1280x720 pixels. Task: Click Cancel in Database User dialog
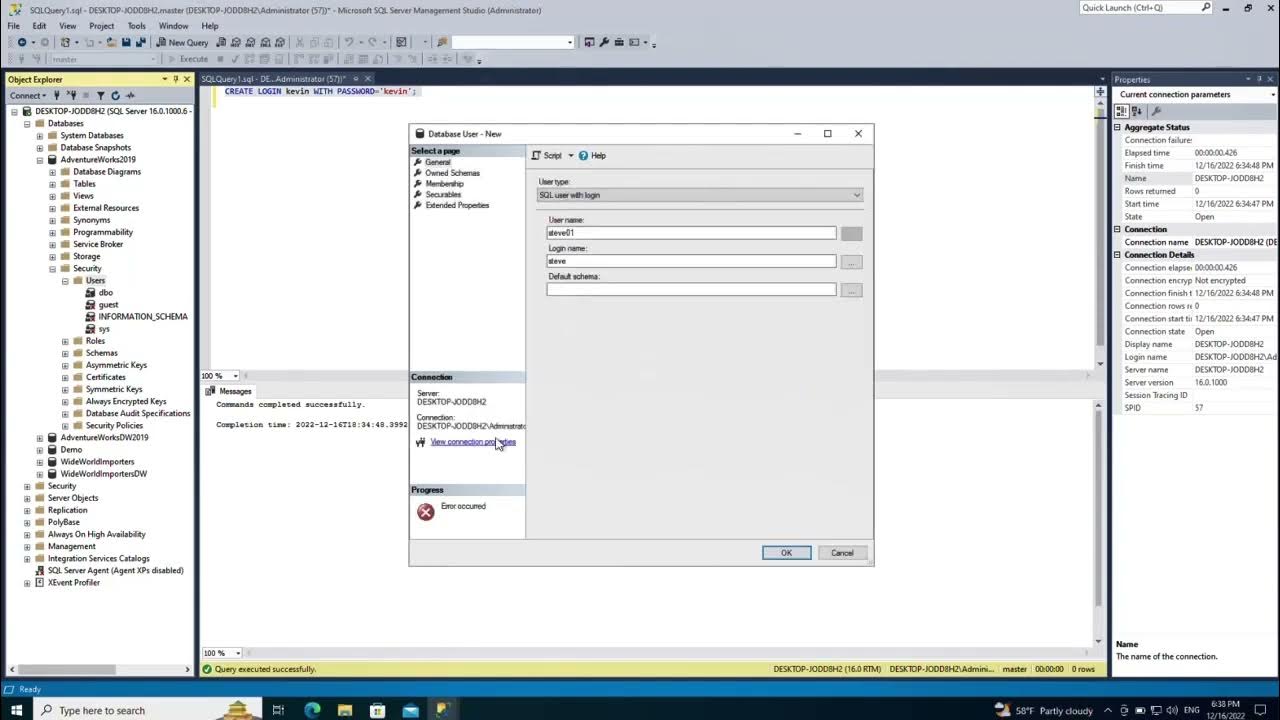pyautogui.click(x=842, y=553)
